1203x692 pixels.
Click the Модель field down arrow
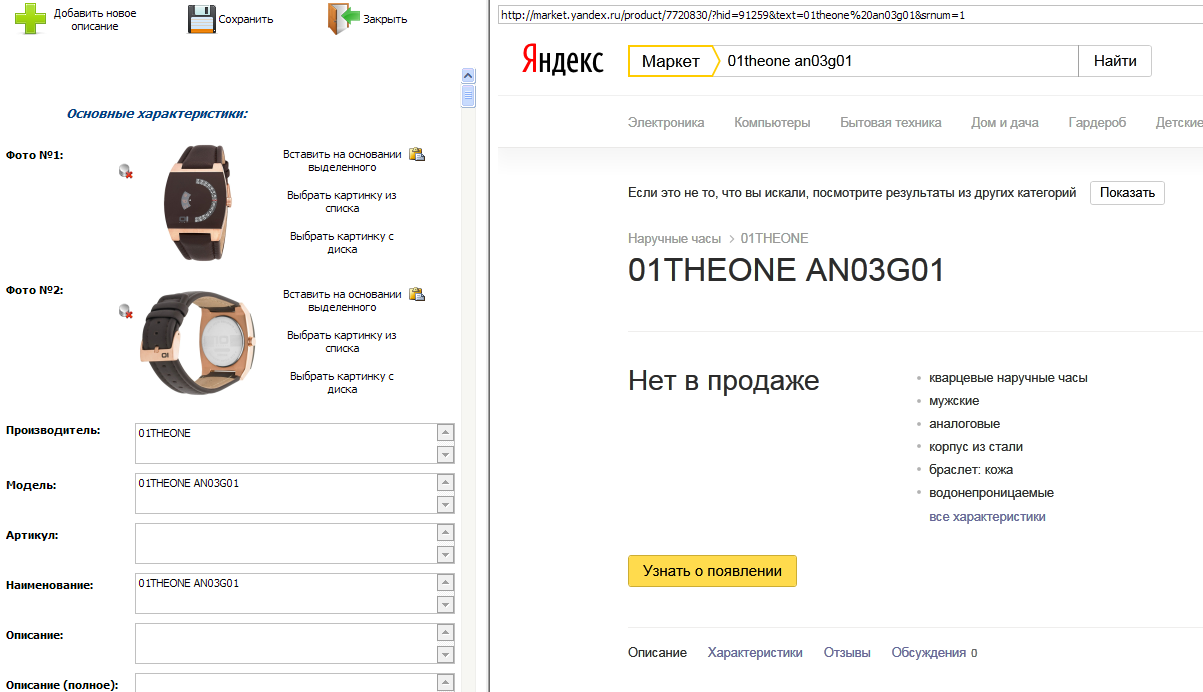[446, 504]
